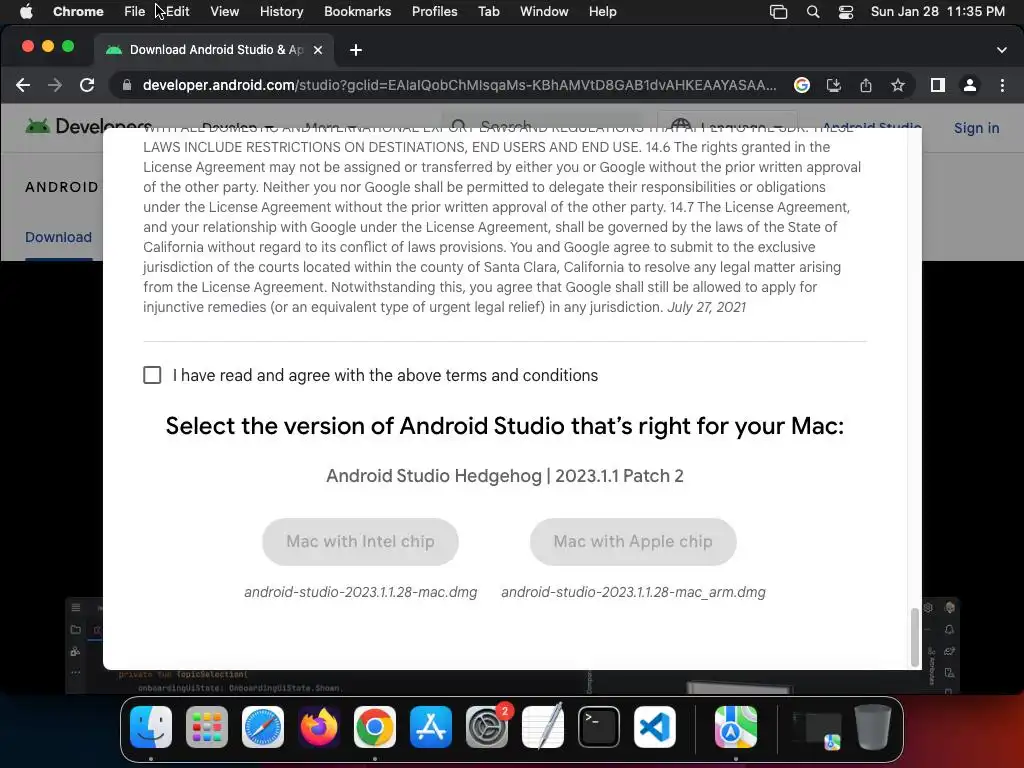Toggle the Chrome side panel
Viewport: 1024px width, 768px height.
click(937, 85)
